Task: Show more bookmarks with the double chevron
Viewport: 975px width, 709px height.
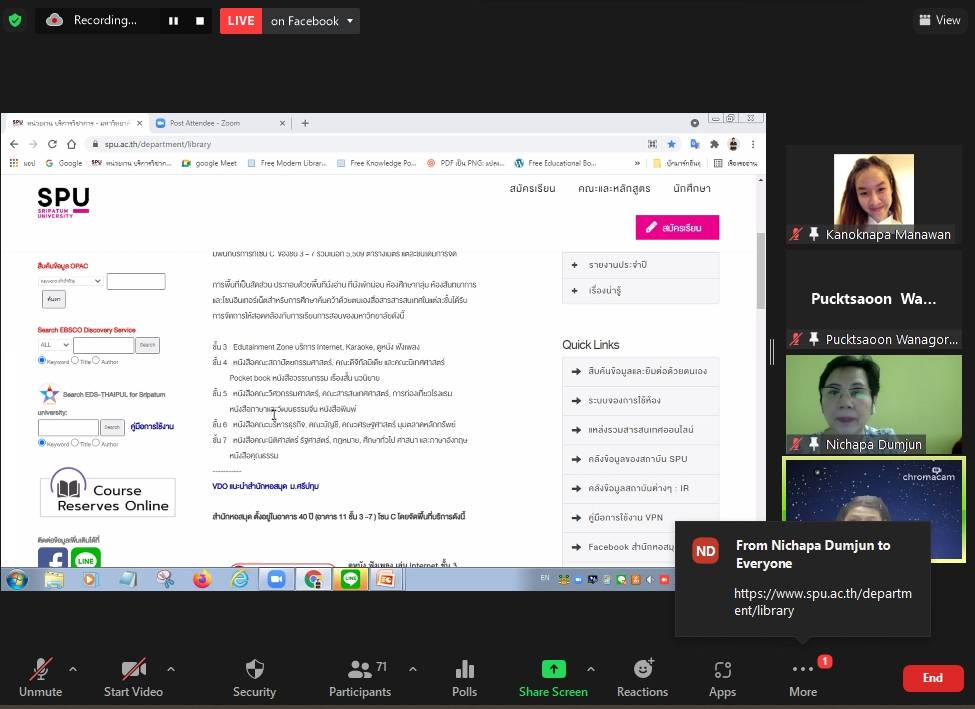Action: pos(637,164)
